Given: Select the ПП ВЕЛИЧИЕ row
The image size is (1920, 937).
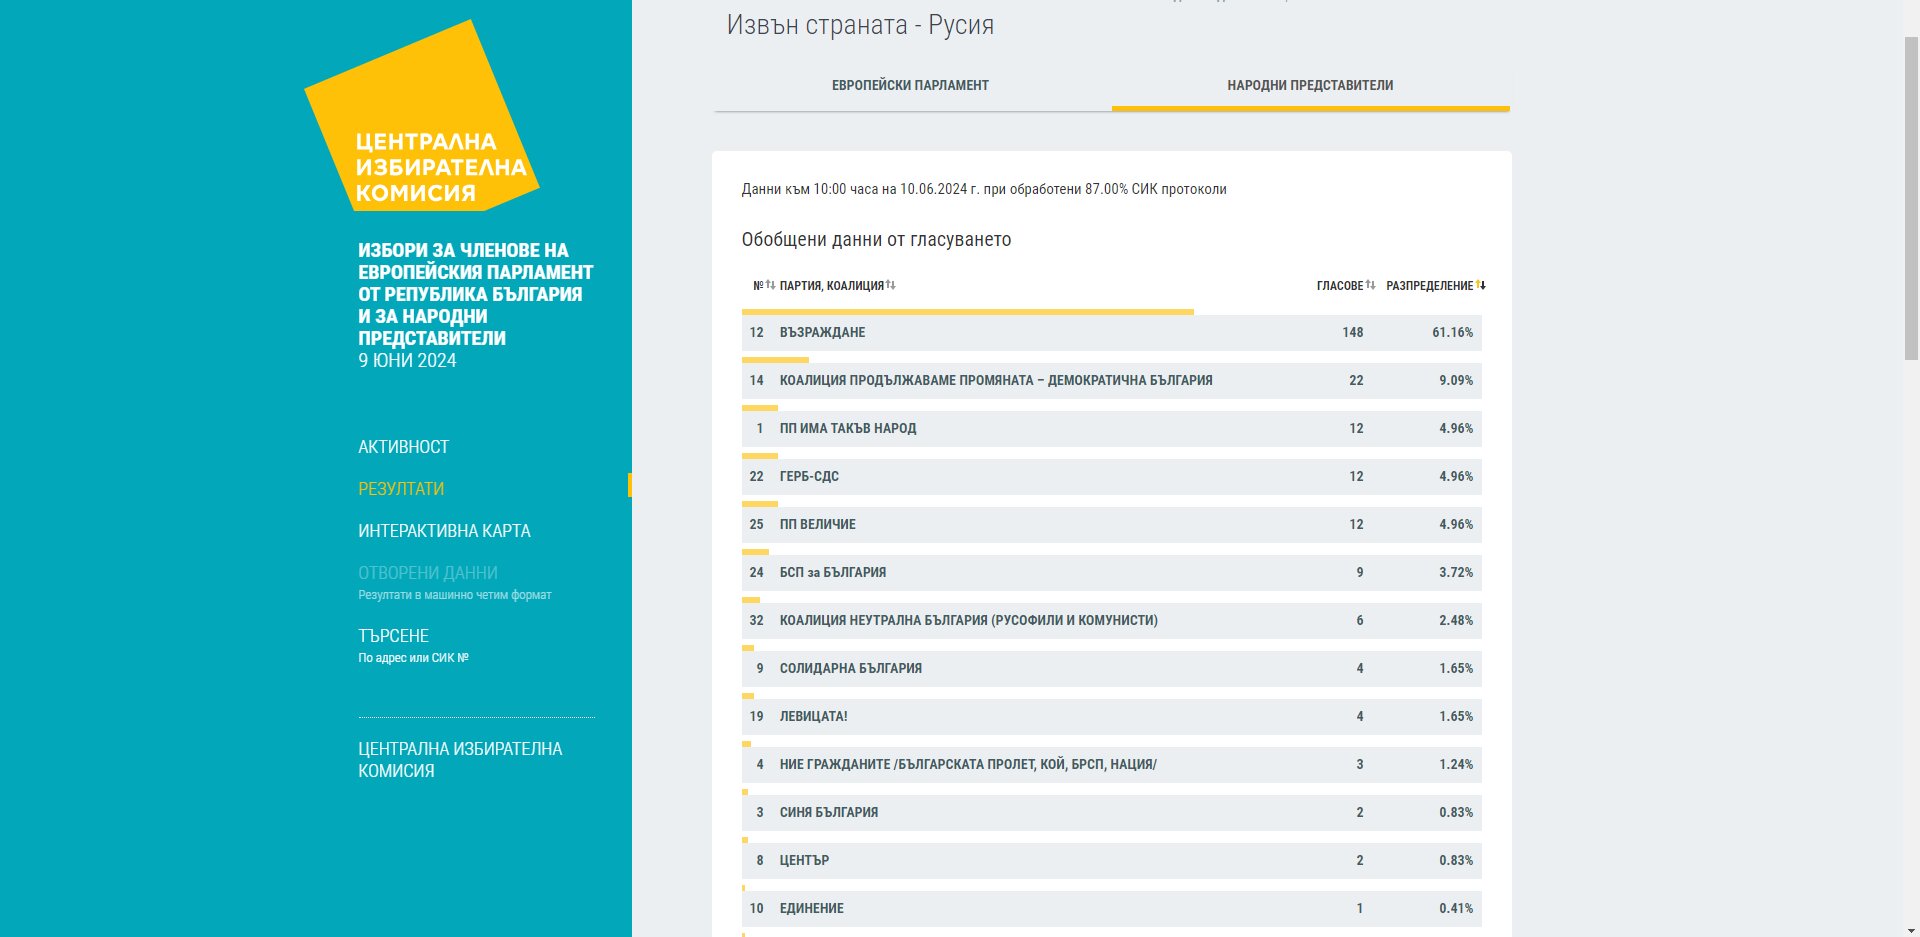Looking at the screenshot, I should (1112, 525).
